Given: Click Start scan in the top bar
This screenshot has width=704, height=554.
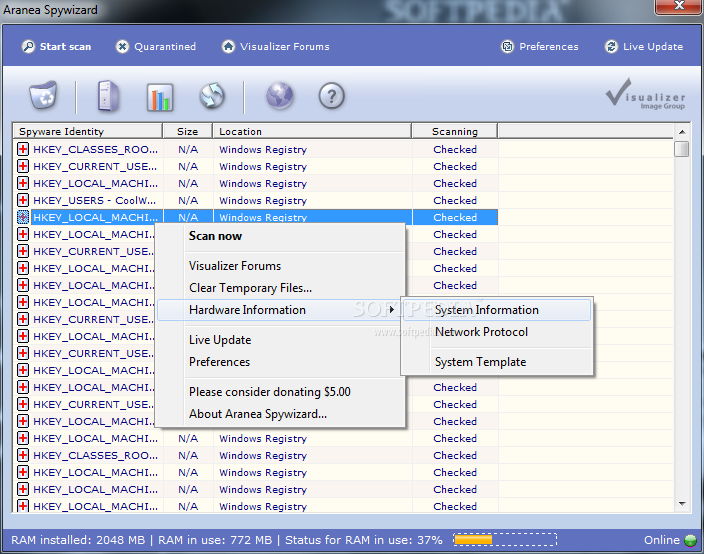Looking at the screenshot, I should [57, 47].
